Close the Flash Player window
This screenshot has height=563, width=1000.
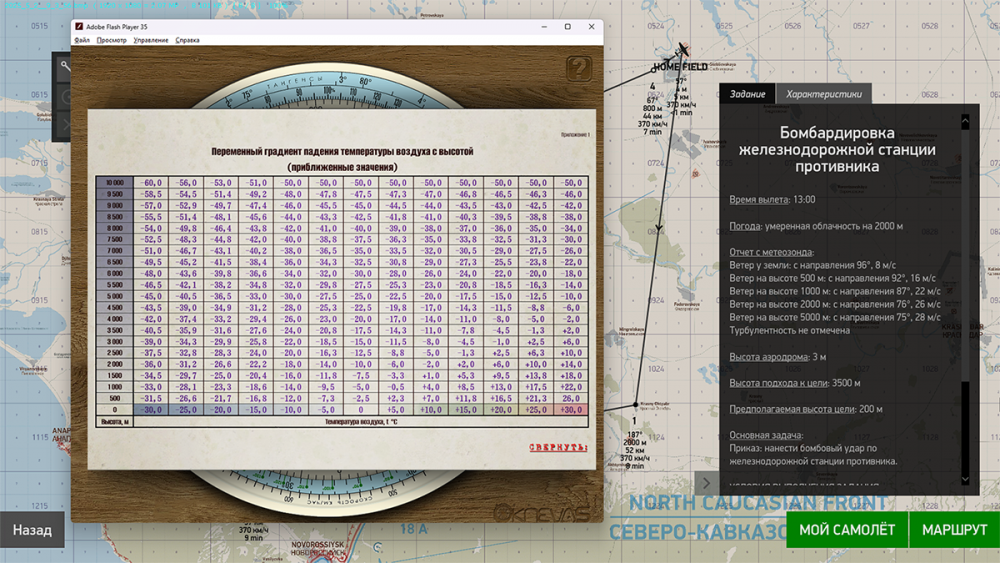pos(591,27)
